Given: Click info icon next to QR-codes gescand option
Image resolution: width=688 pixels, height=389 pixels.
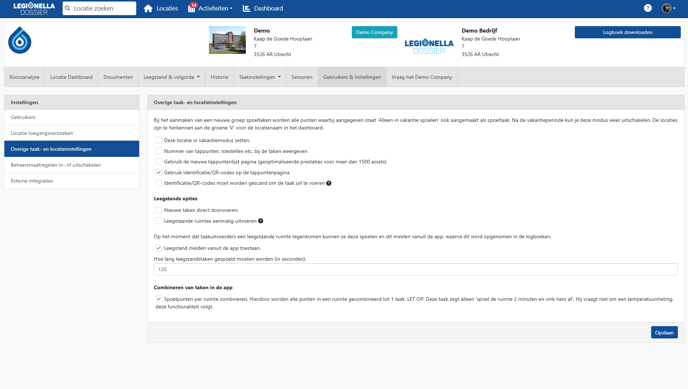Looking at the screenshot, I should pos(329,183).
